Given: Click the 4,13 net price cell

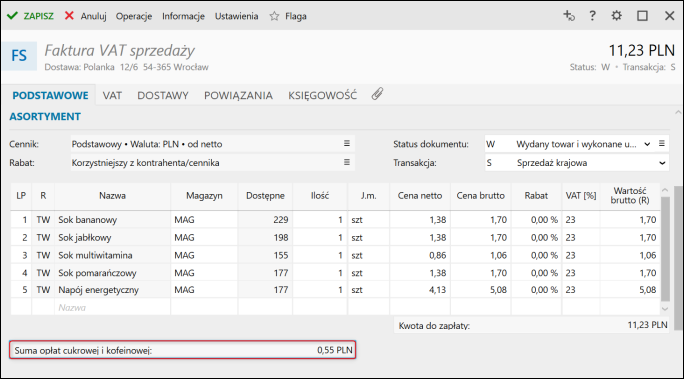Looking at the screenshot, I should 420,290.
